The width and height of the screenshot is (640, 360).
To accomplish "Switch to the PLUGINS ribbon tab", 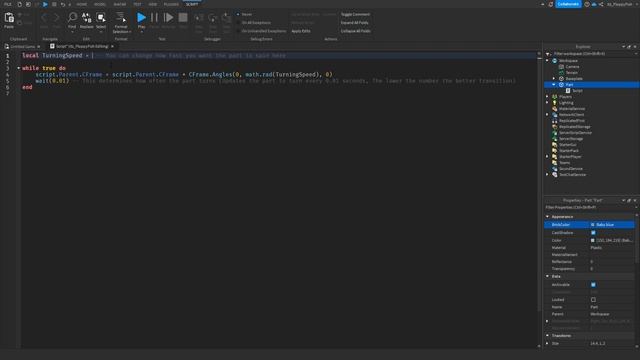I will (171, 4).
